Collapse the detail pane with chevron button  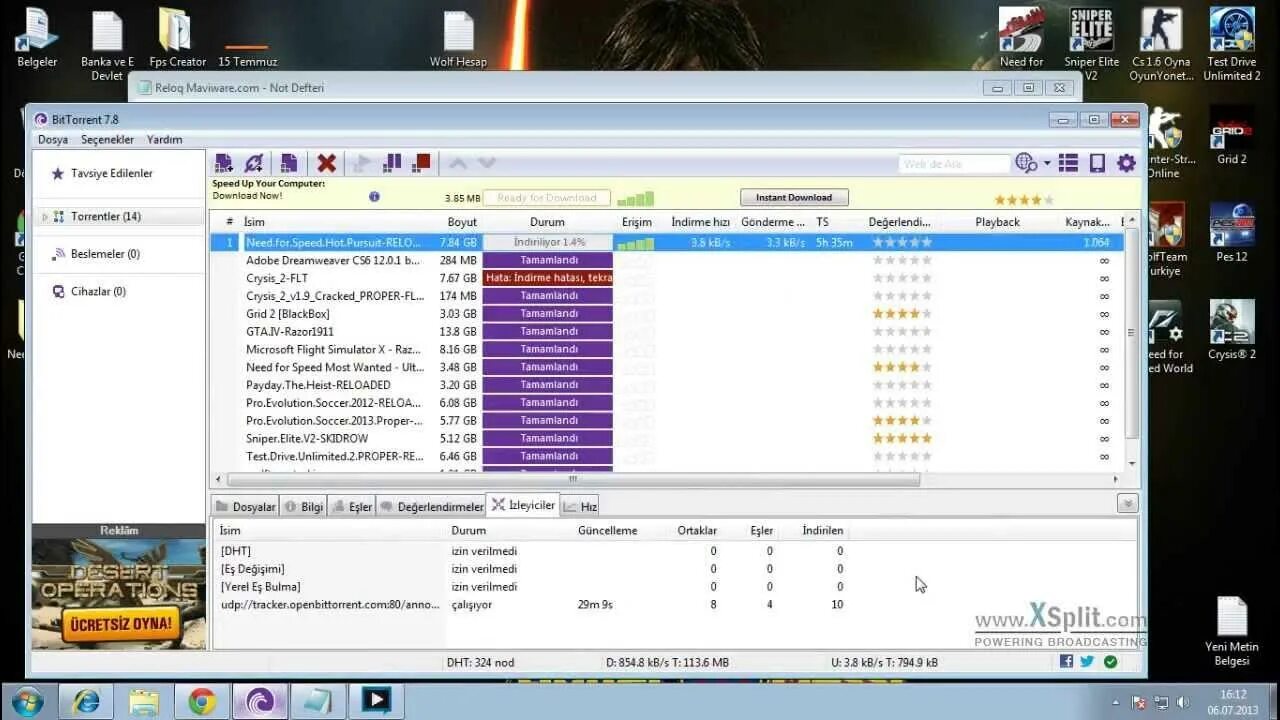click(1127, 505)
